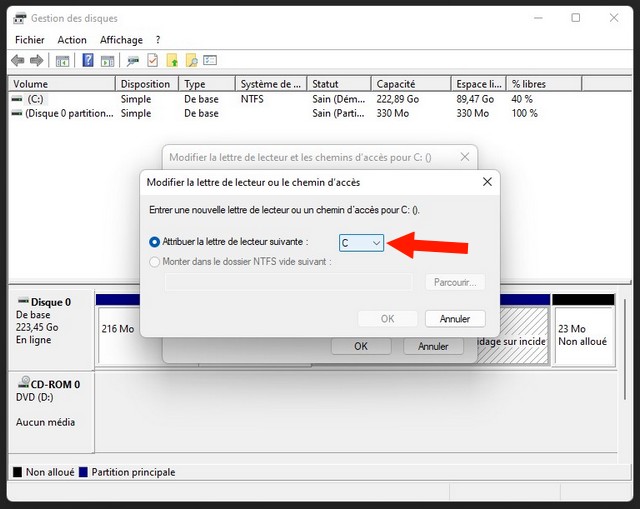Image resolution: width=640 pixels, height=509 pixels.
Task: Click the yellow folder icon with green arrow
Action: tap(172, 61)
